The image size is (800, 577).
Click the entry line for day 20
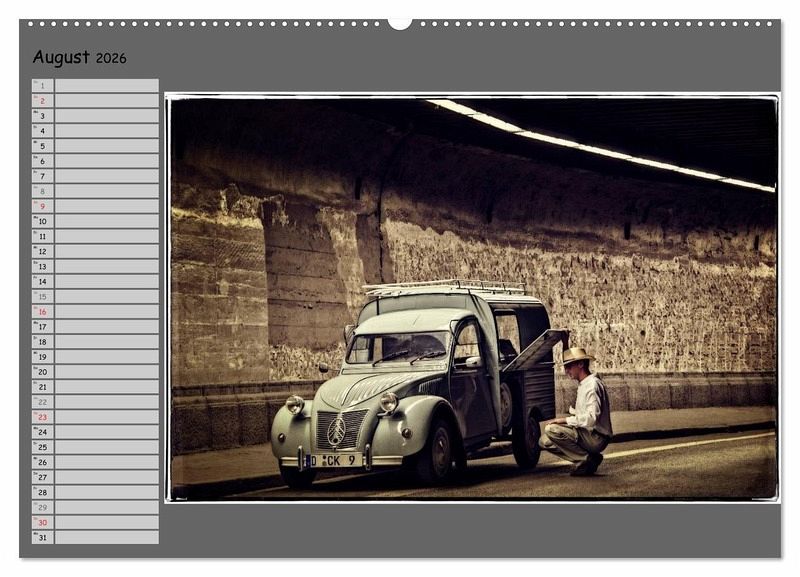(106, 371)
